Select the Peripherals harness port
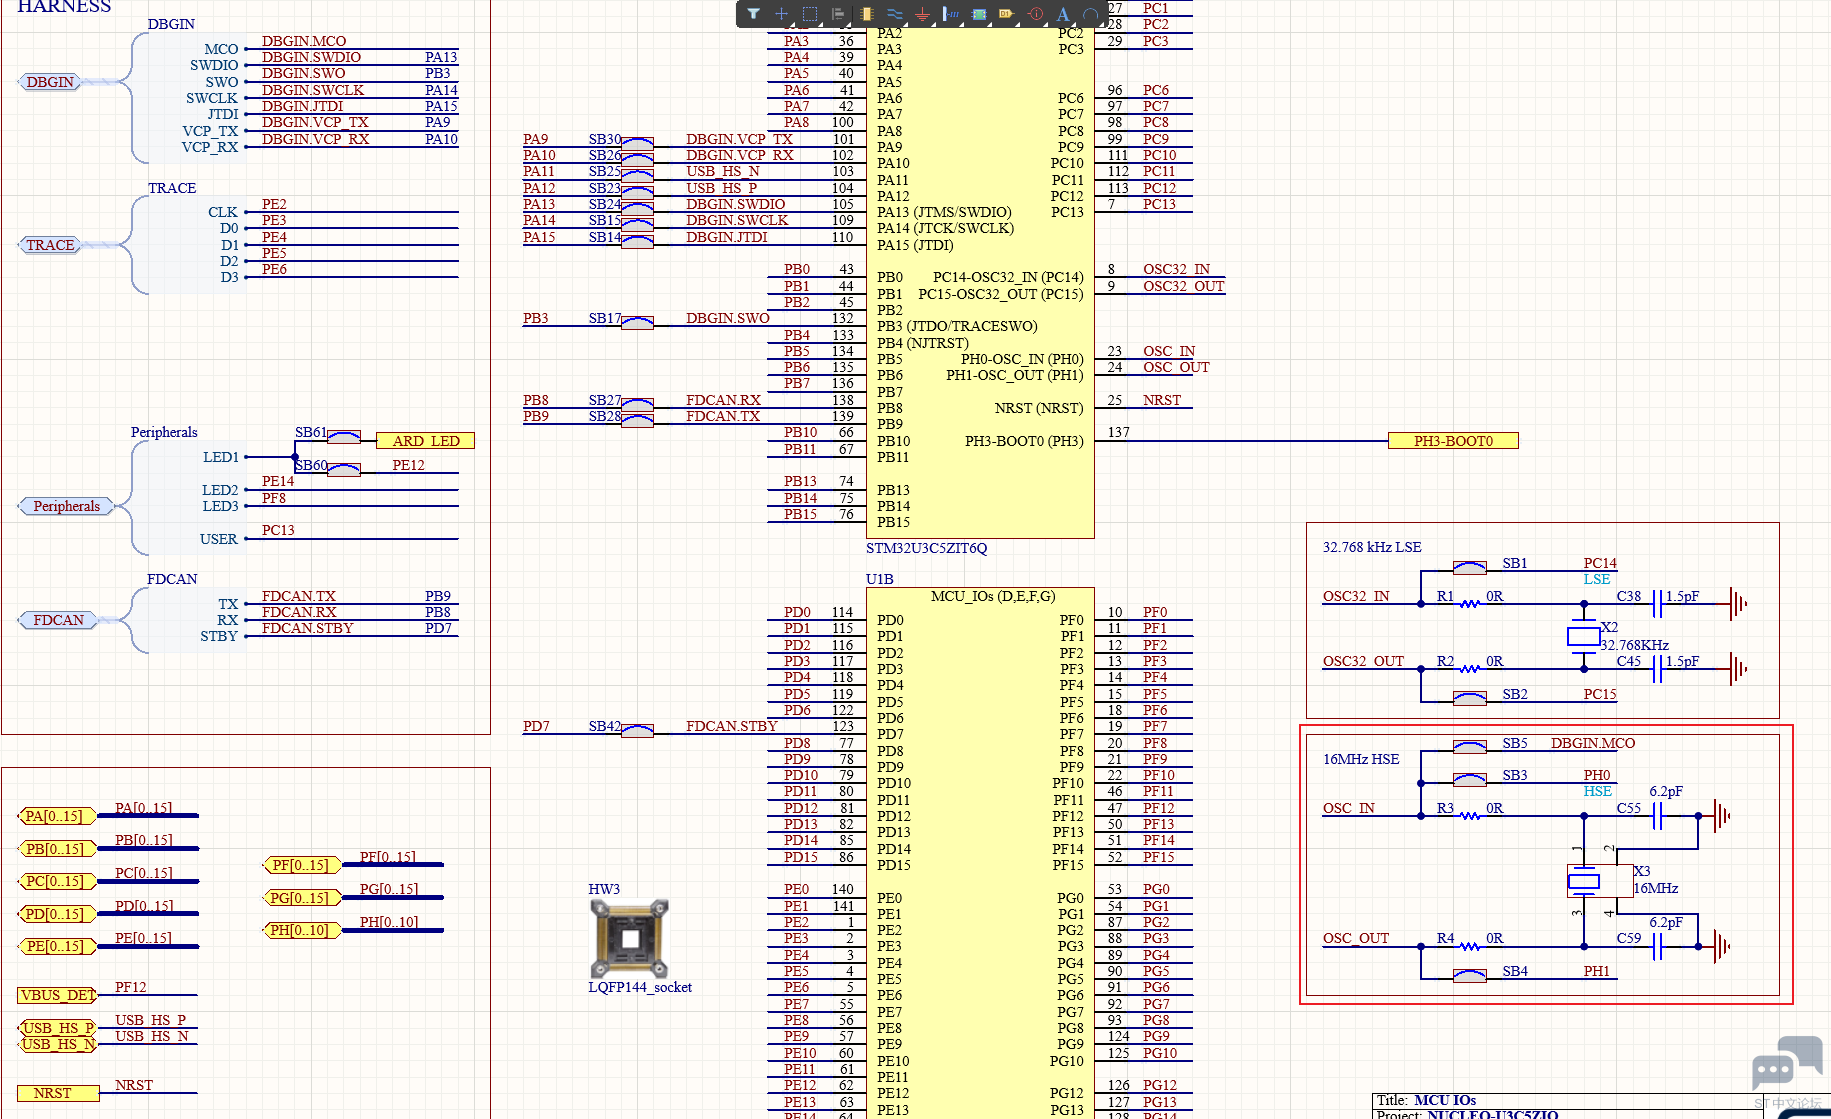 [66, 506]
